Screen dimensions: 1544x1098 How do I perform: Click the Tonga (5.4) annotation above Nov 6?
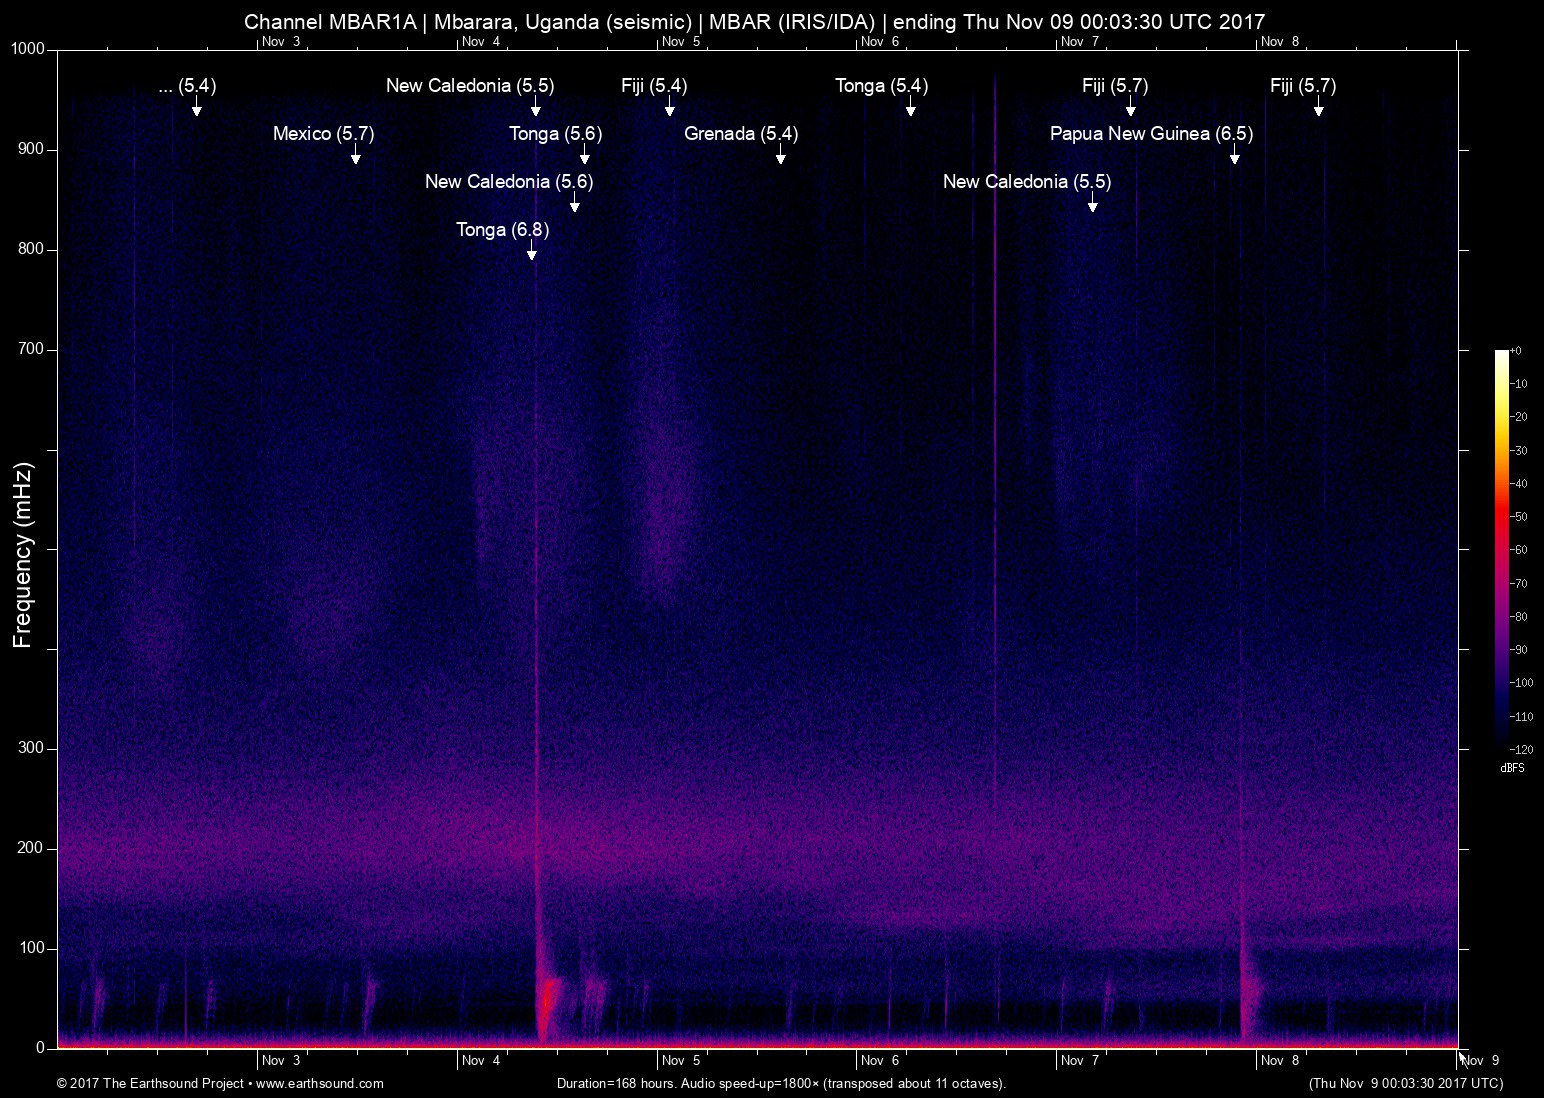point(881,86)
